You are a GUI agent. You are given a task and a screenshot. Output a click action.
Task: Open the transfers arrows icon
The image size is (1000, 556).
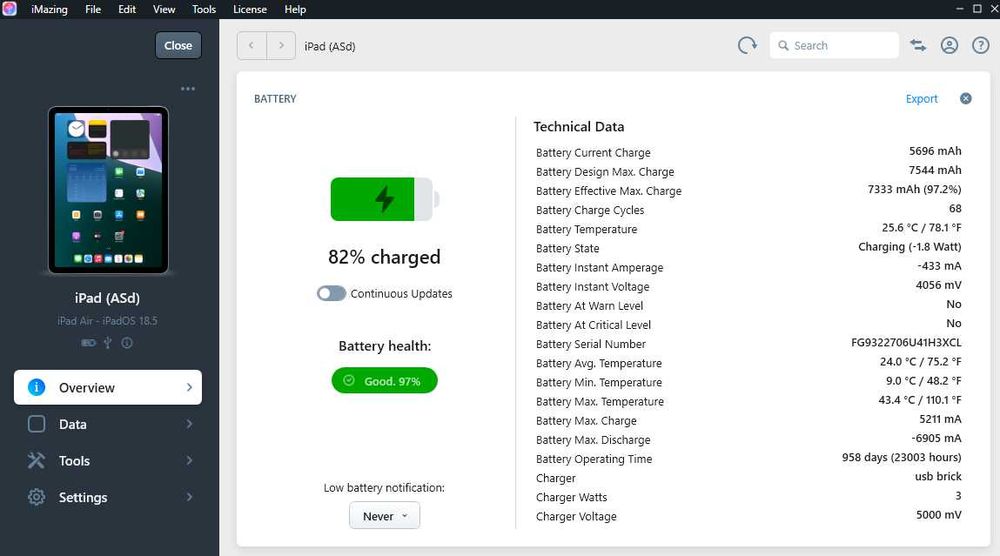coord(918,45)
